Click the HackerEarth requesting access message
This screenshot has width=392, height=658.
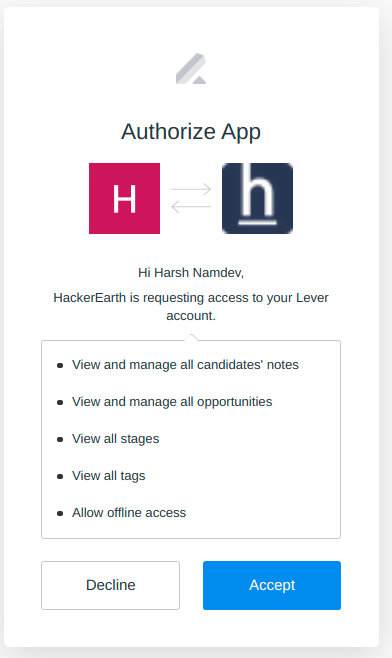pyautogui.click(x=191, y=306)
